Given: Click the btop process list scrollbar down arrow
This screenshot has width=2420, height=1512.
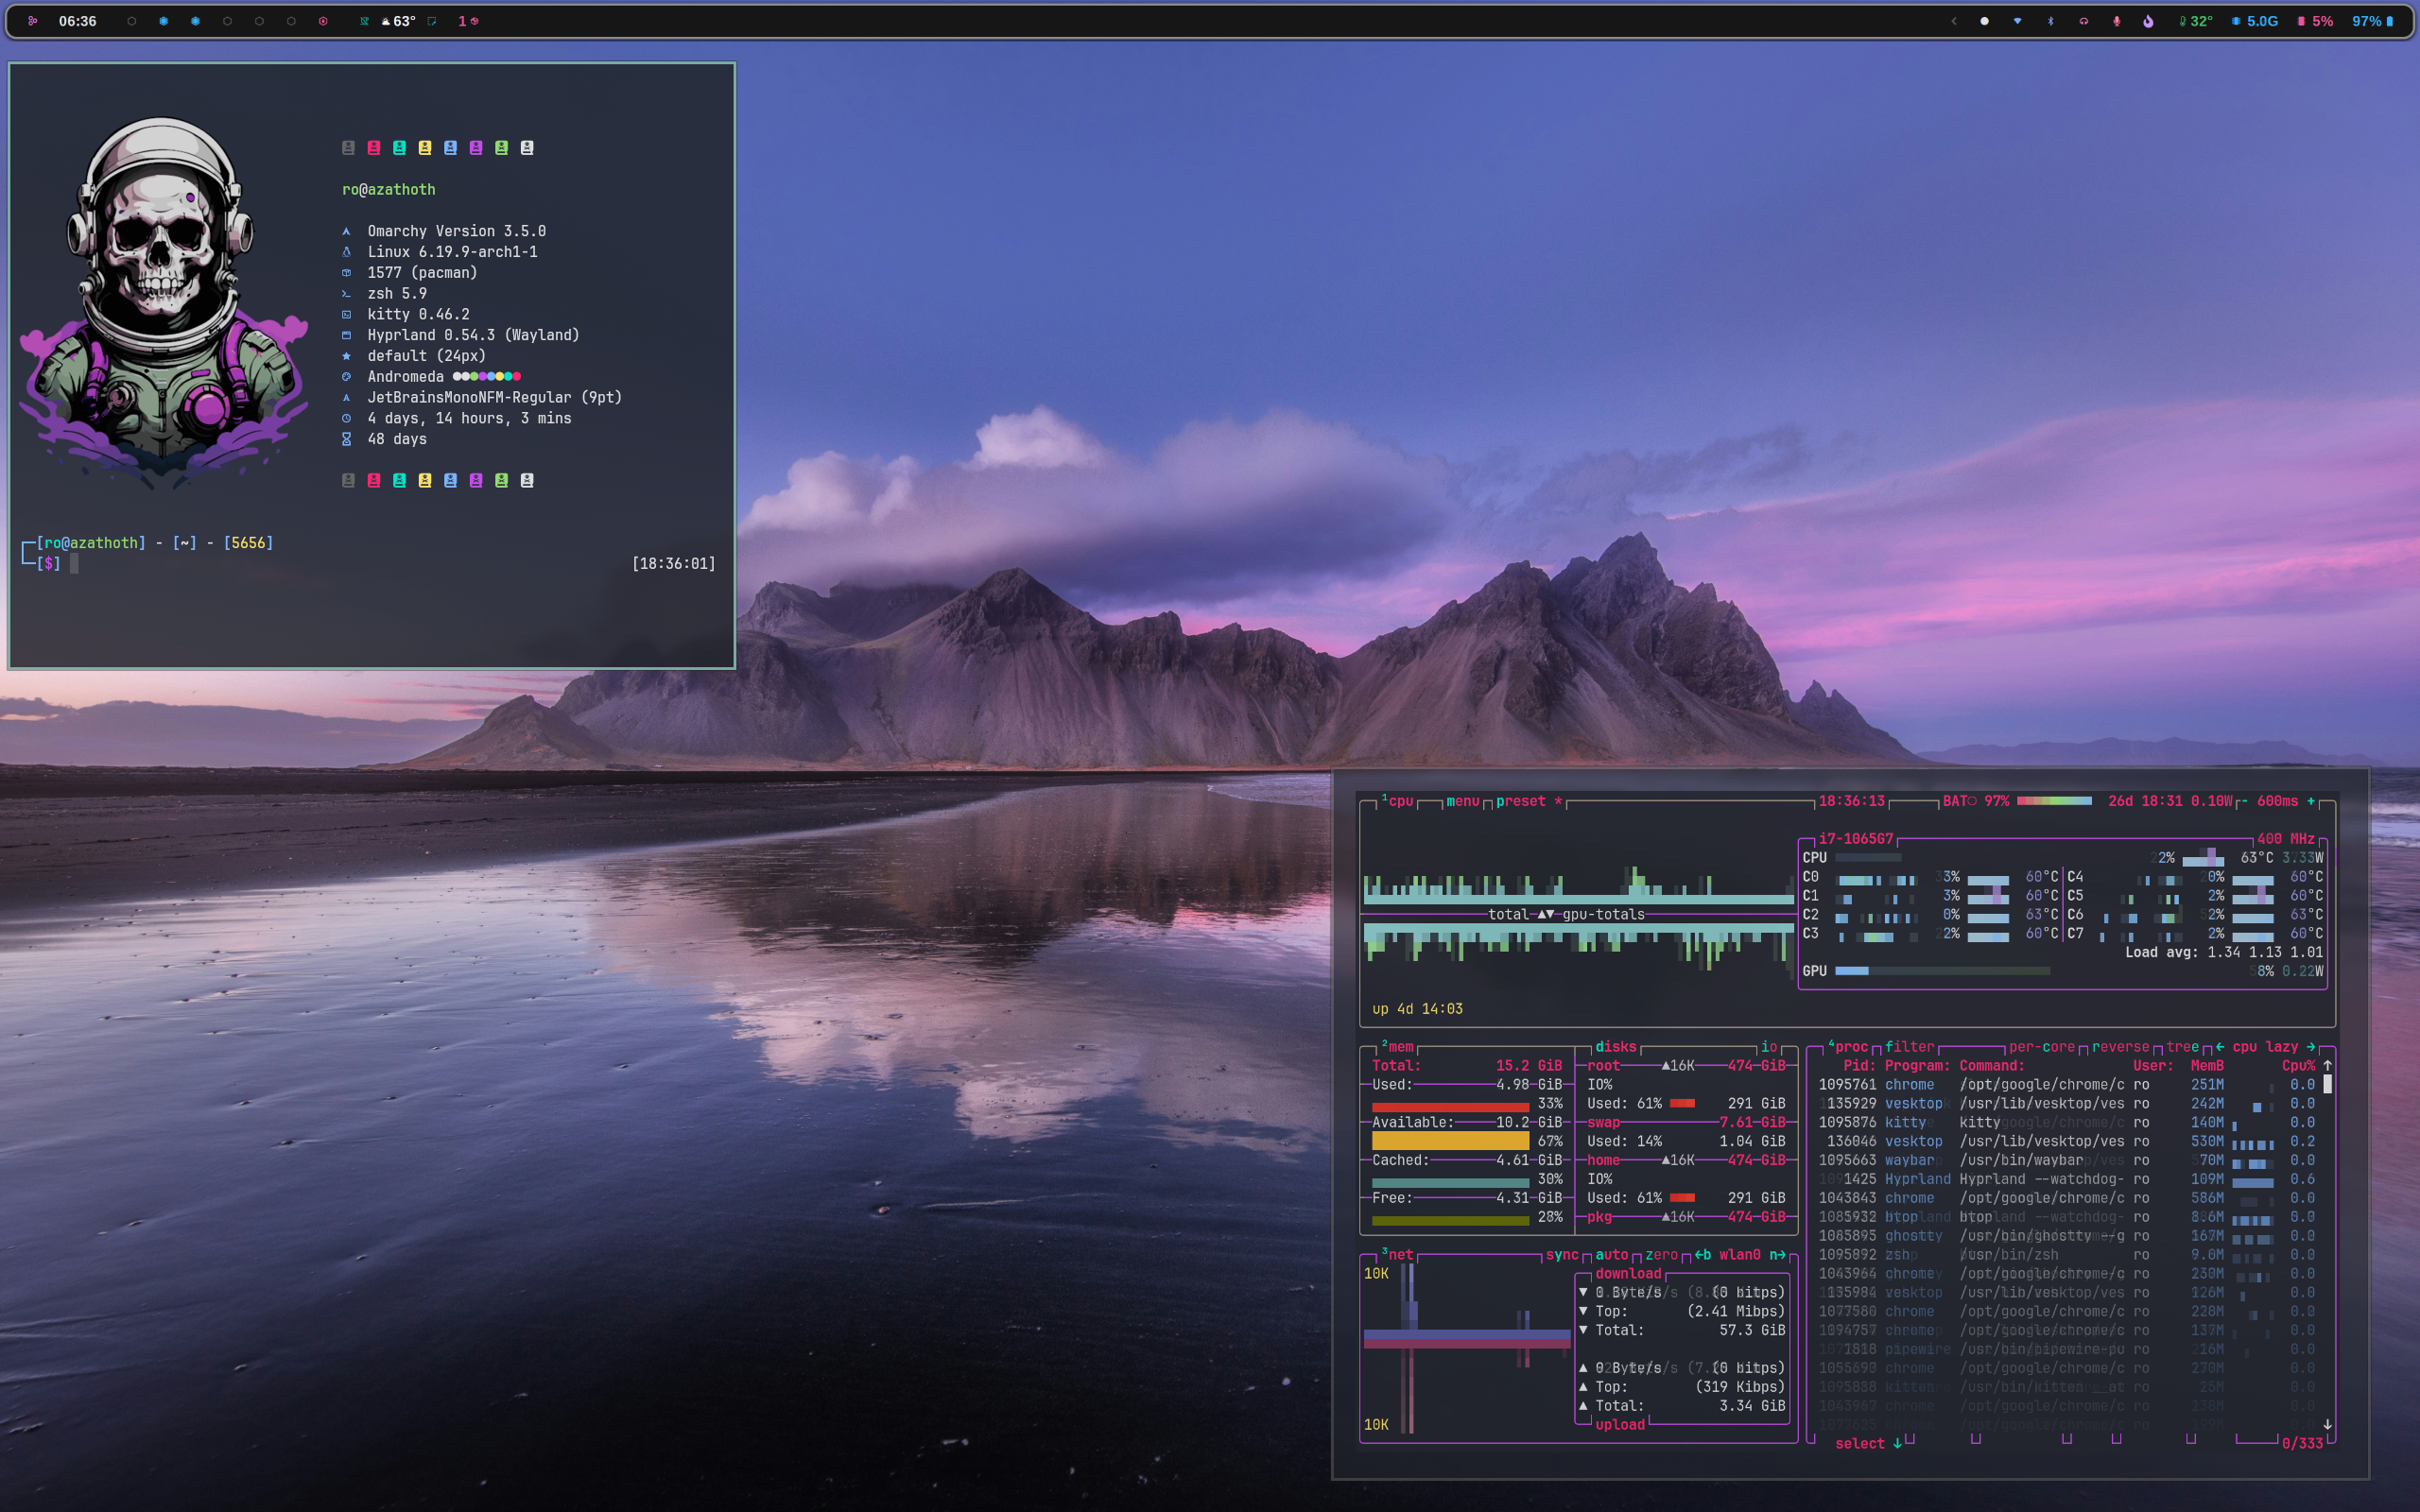Looking at the screenshot, I should click(2327, 1424).
